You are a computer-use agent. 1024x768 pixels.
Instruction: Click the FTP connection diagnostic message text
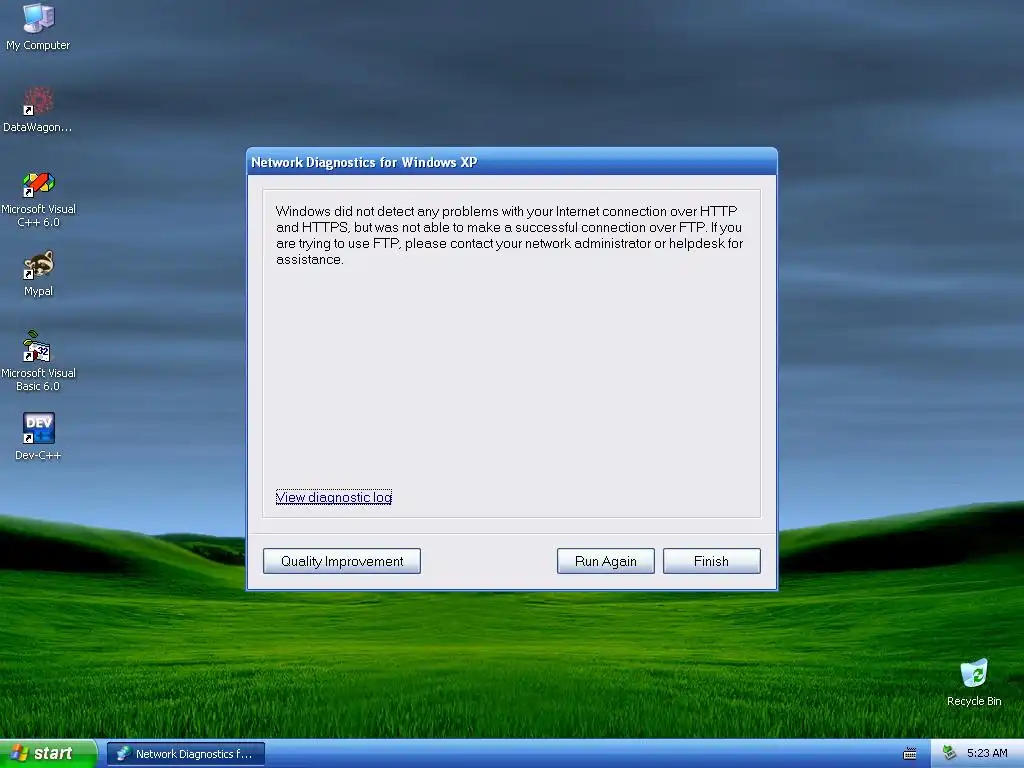click(x=509, y=235)
